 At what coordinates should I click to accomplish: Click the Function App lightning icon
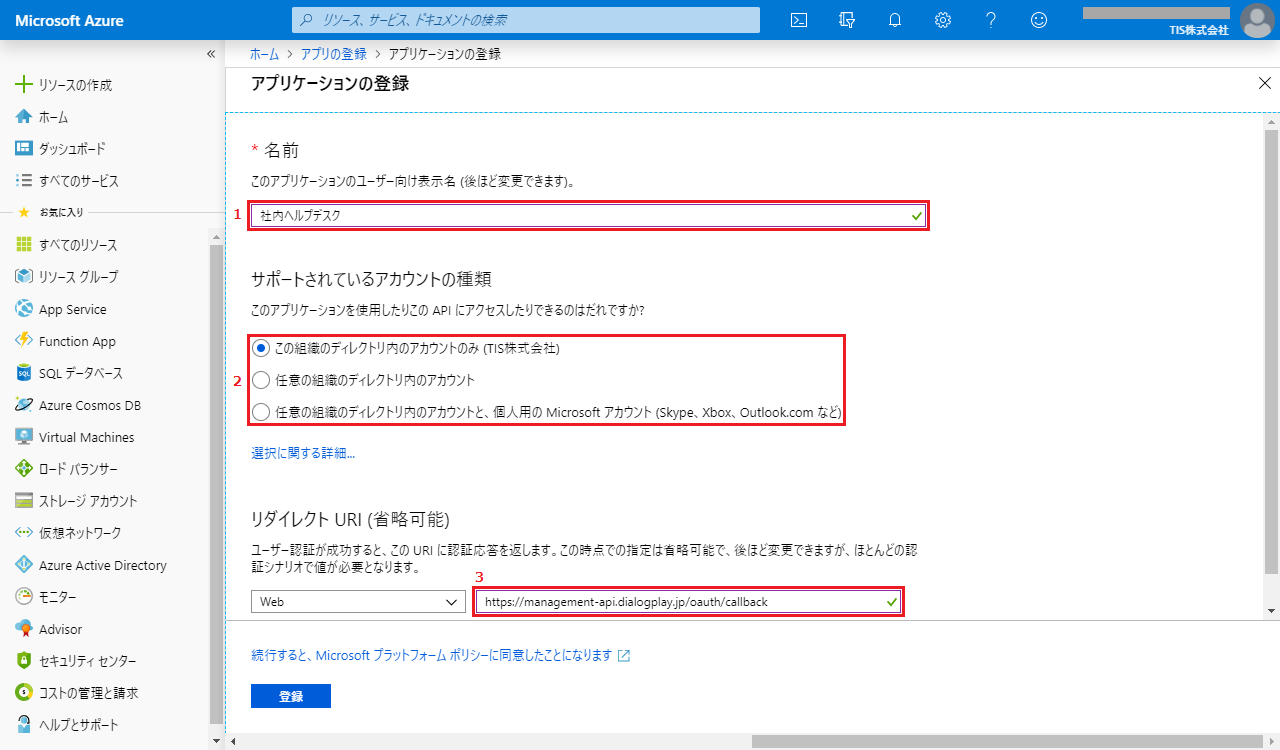point(24,341)
